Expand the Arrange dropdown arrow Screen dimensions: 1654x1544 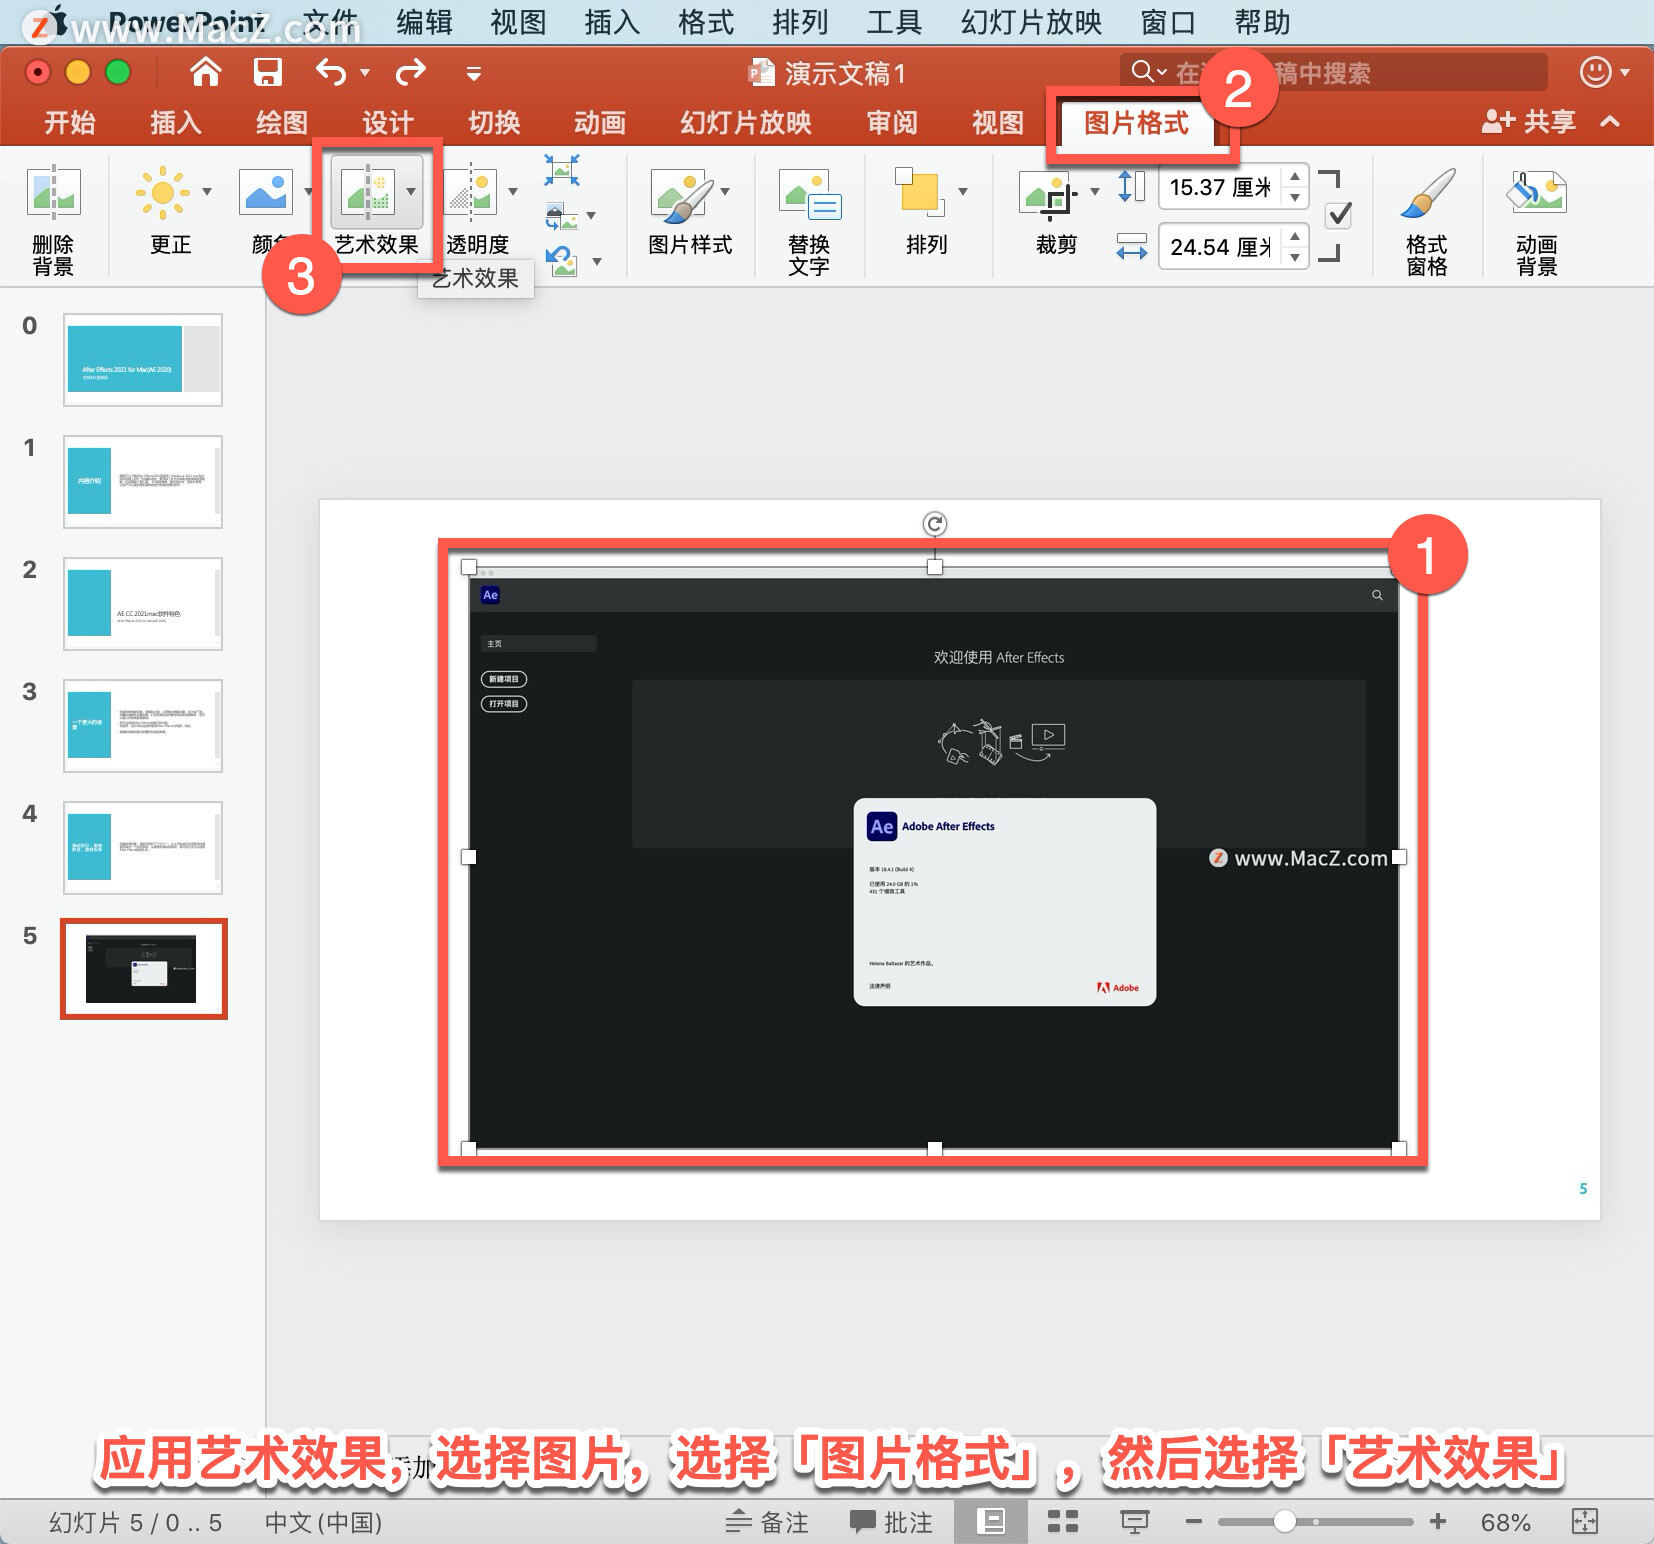coord(963,191)
